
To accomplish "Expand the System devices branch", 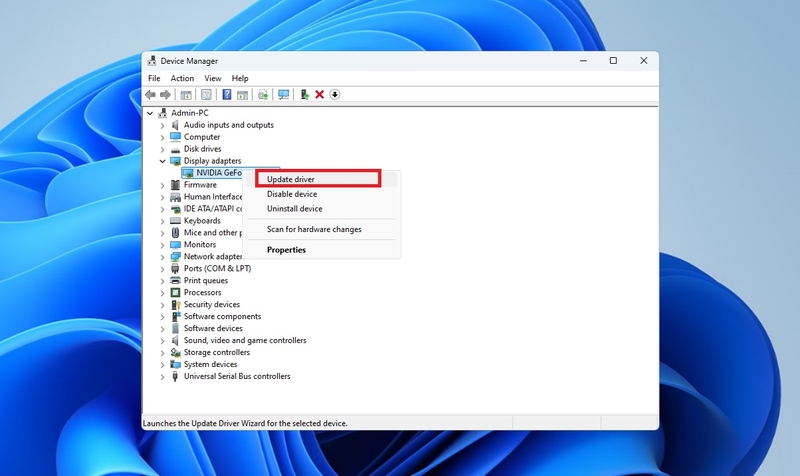I will [162, 365].
